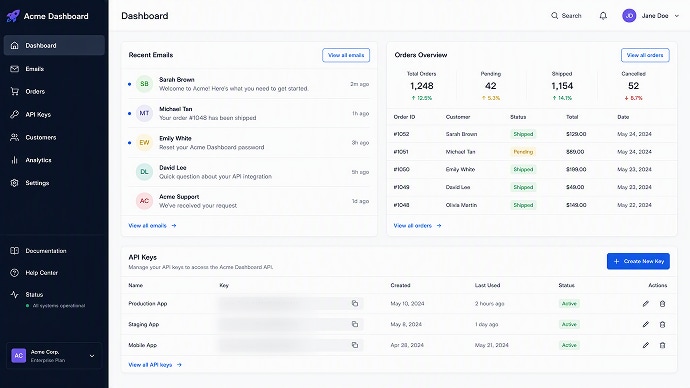Follow the View all API keys link
The height and width of the screenshot is (388, 690).
click(x=155, y=365)
